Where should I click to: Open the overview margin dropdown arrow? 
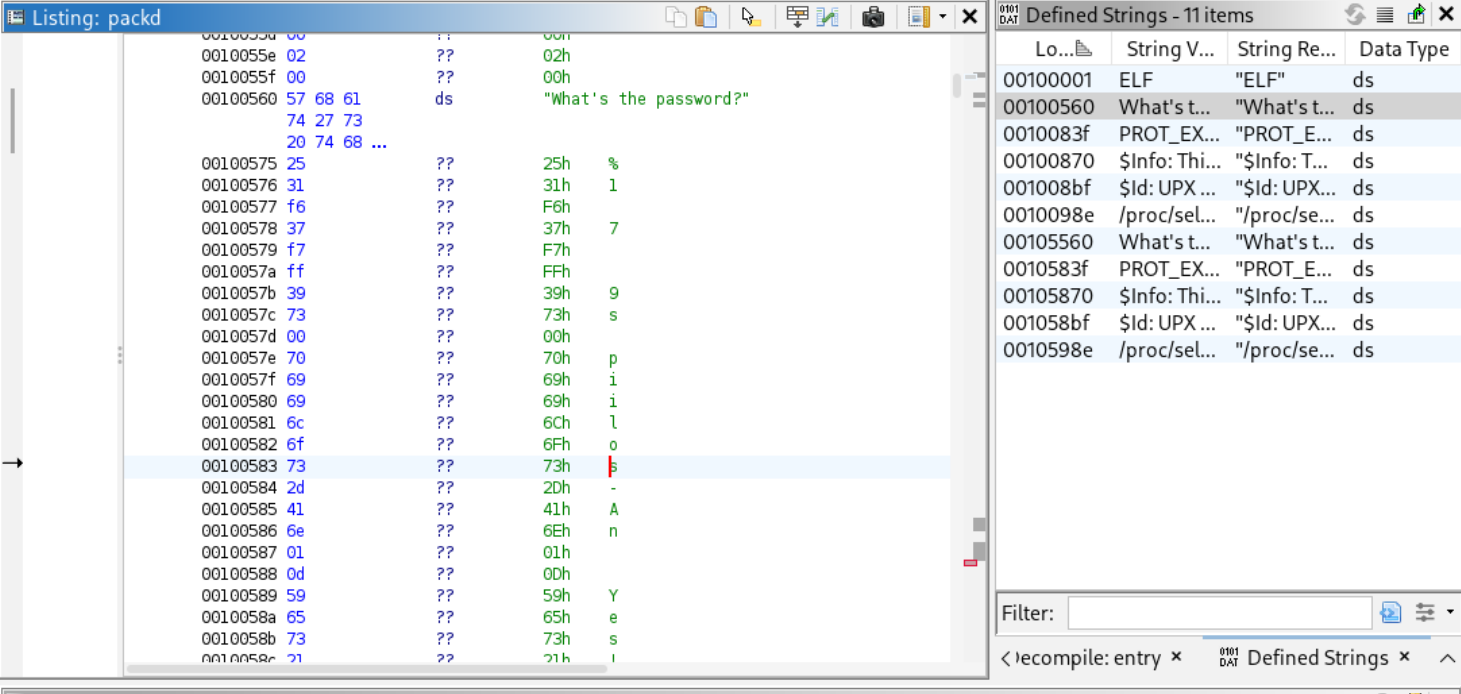pos(942,17)
